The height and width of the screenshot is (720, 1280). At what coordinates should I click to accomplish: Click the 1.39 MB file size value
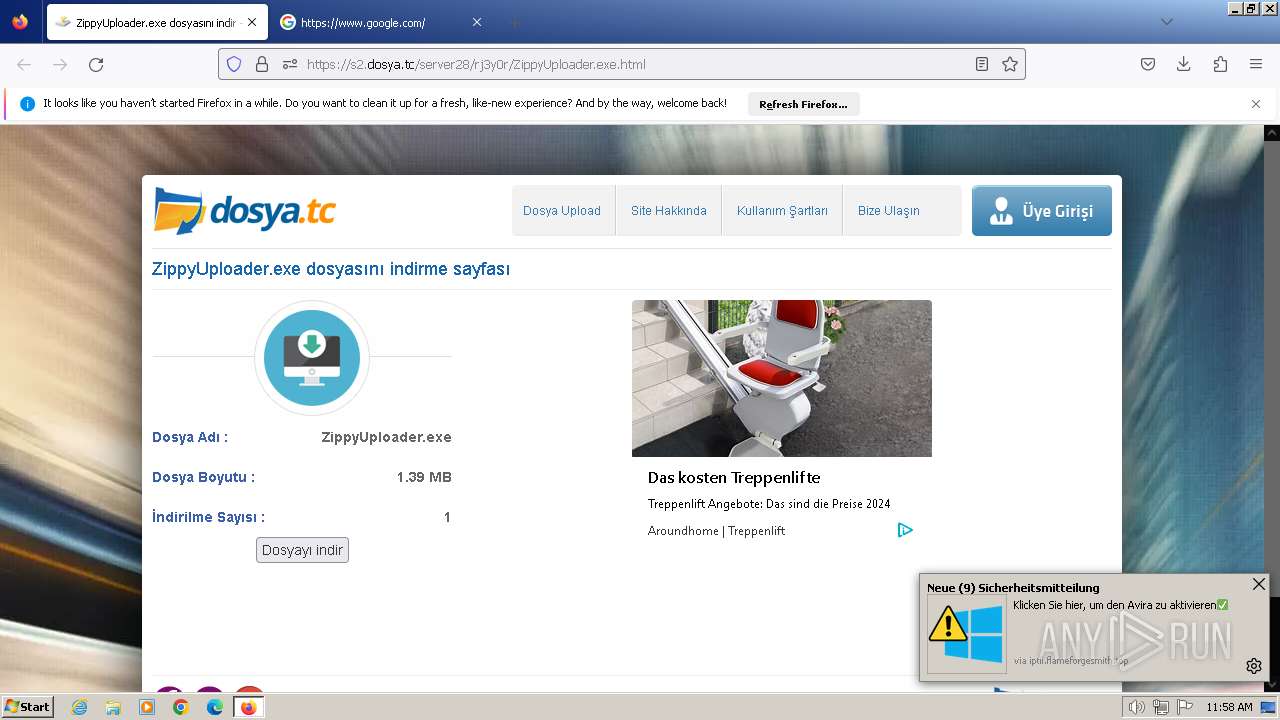(x=424, y=477)
